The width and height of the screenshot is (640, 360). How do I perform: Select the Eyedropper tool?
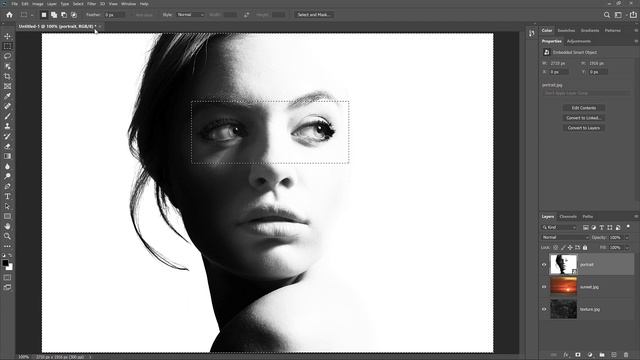(x=7, y=96)
